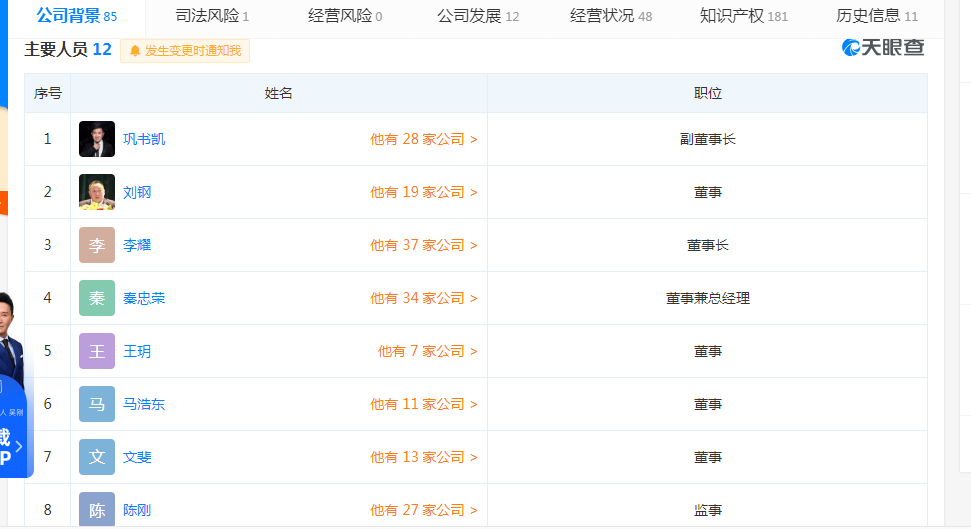
Task: Open the 经营状况 tab
Action: pos(611,16)
